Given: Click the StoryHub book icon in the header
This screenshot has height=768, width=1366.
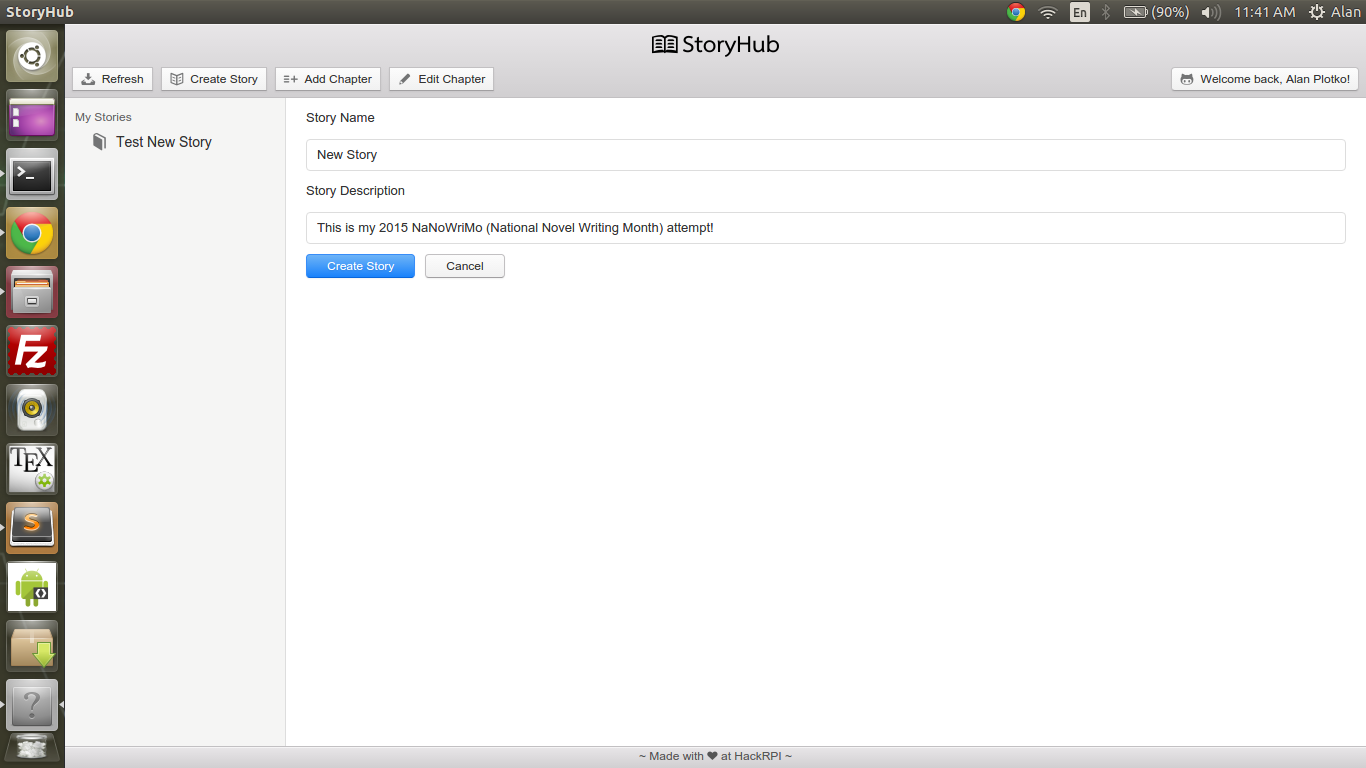Looking at the screenshot, I should [x=663, y=44].
